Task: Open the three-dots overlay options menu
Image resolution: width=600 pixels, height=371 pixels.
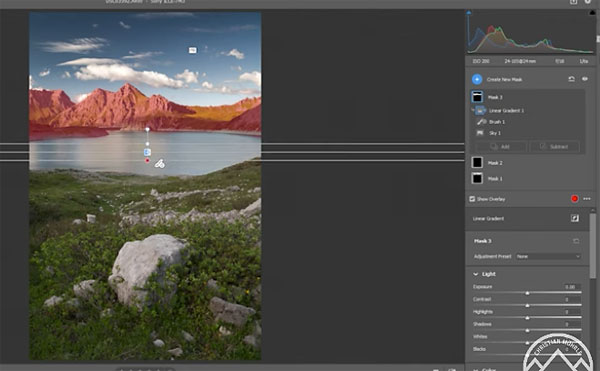Action: click(587, 199)
